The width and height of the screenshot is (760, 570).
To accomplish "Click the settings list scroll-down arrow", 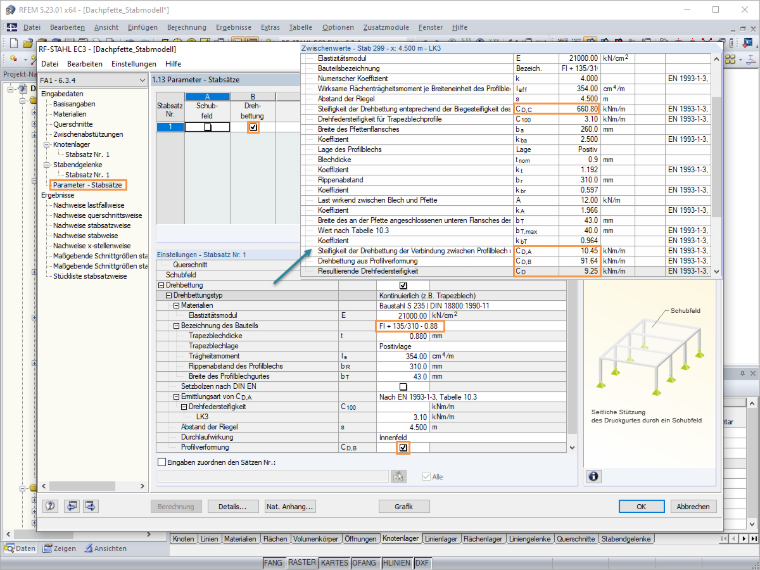I will click(x=572, y=448).
